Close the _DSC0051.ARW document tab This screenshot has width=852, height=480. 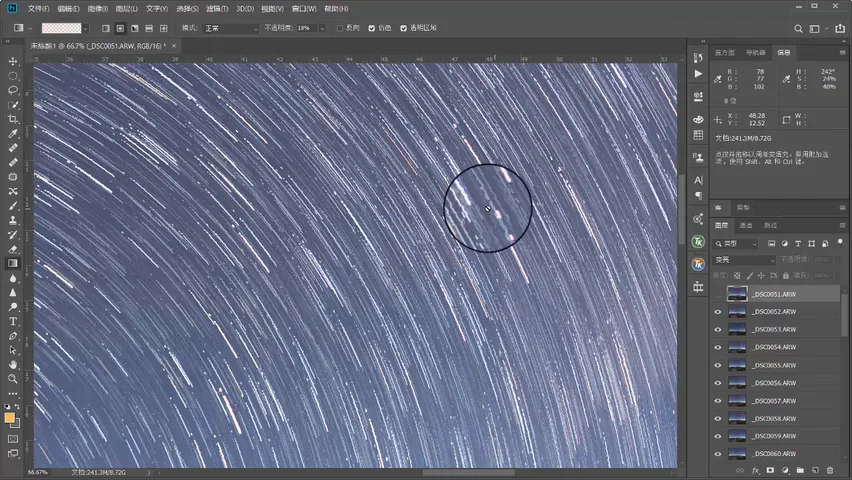[x=174, y=46]
